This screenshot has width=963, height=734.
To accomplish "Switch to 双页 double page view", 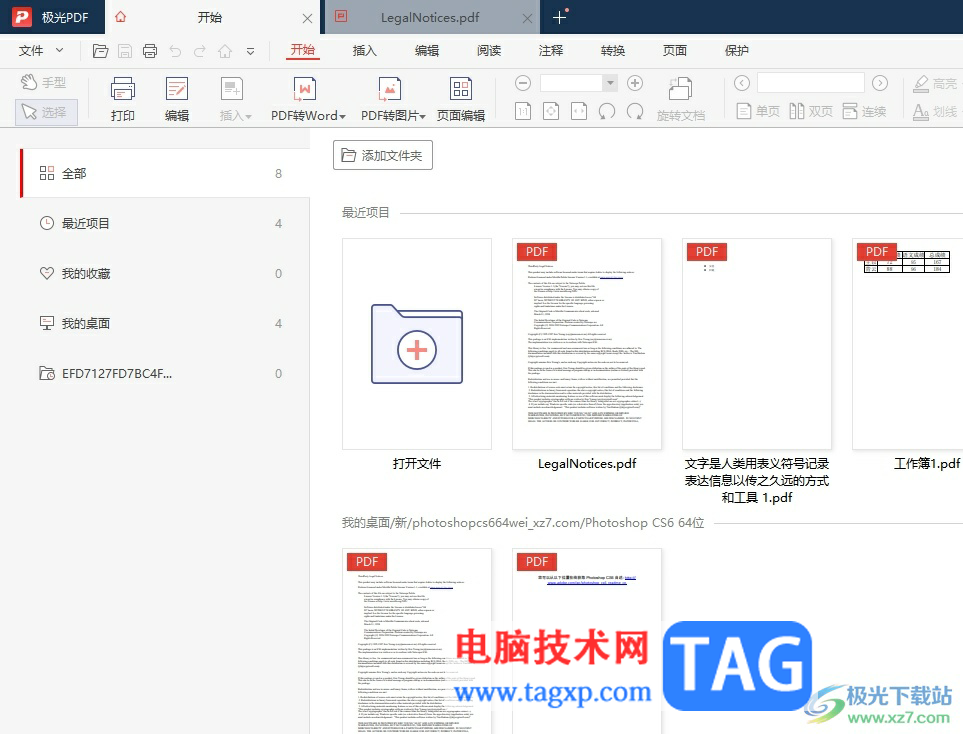I will 811,111.
